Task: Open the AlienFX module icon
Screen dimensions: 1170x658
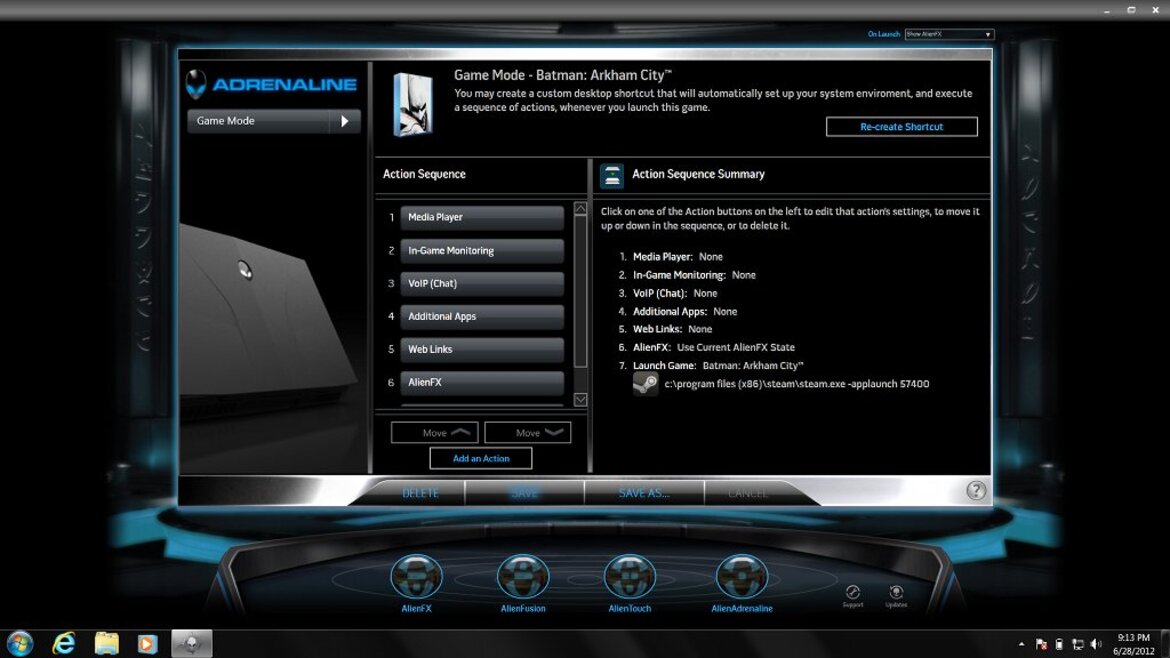Action: [x=416, y=577]
